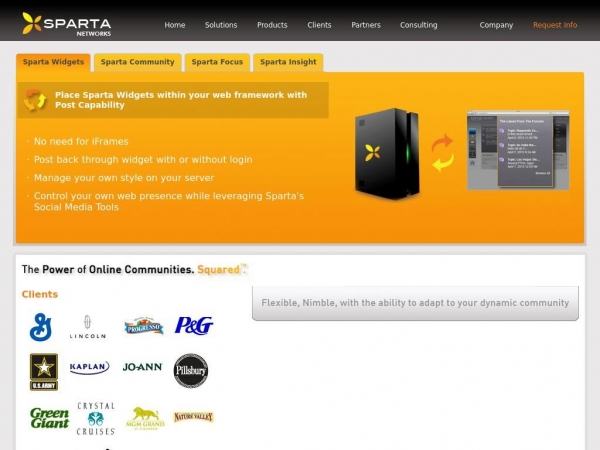Click the General Mills logo
The height and width of the screenshot is (450, 600).
pos(41,327)
